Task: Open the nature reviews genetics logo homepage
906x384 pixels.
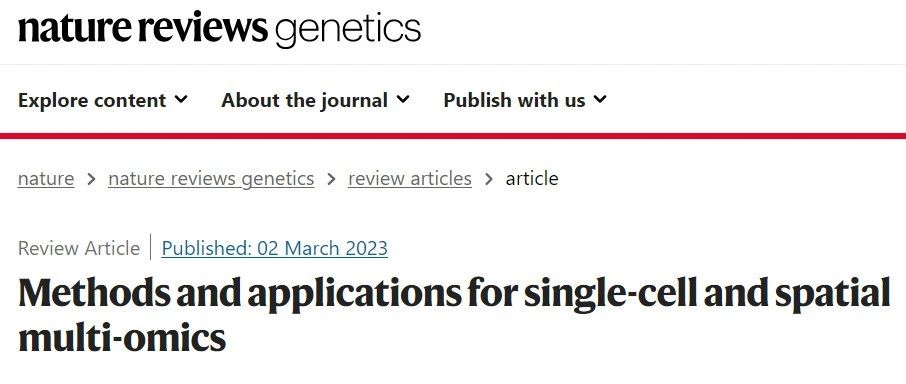Action: tap(219, 28)
